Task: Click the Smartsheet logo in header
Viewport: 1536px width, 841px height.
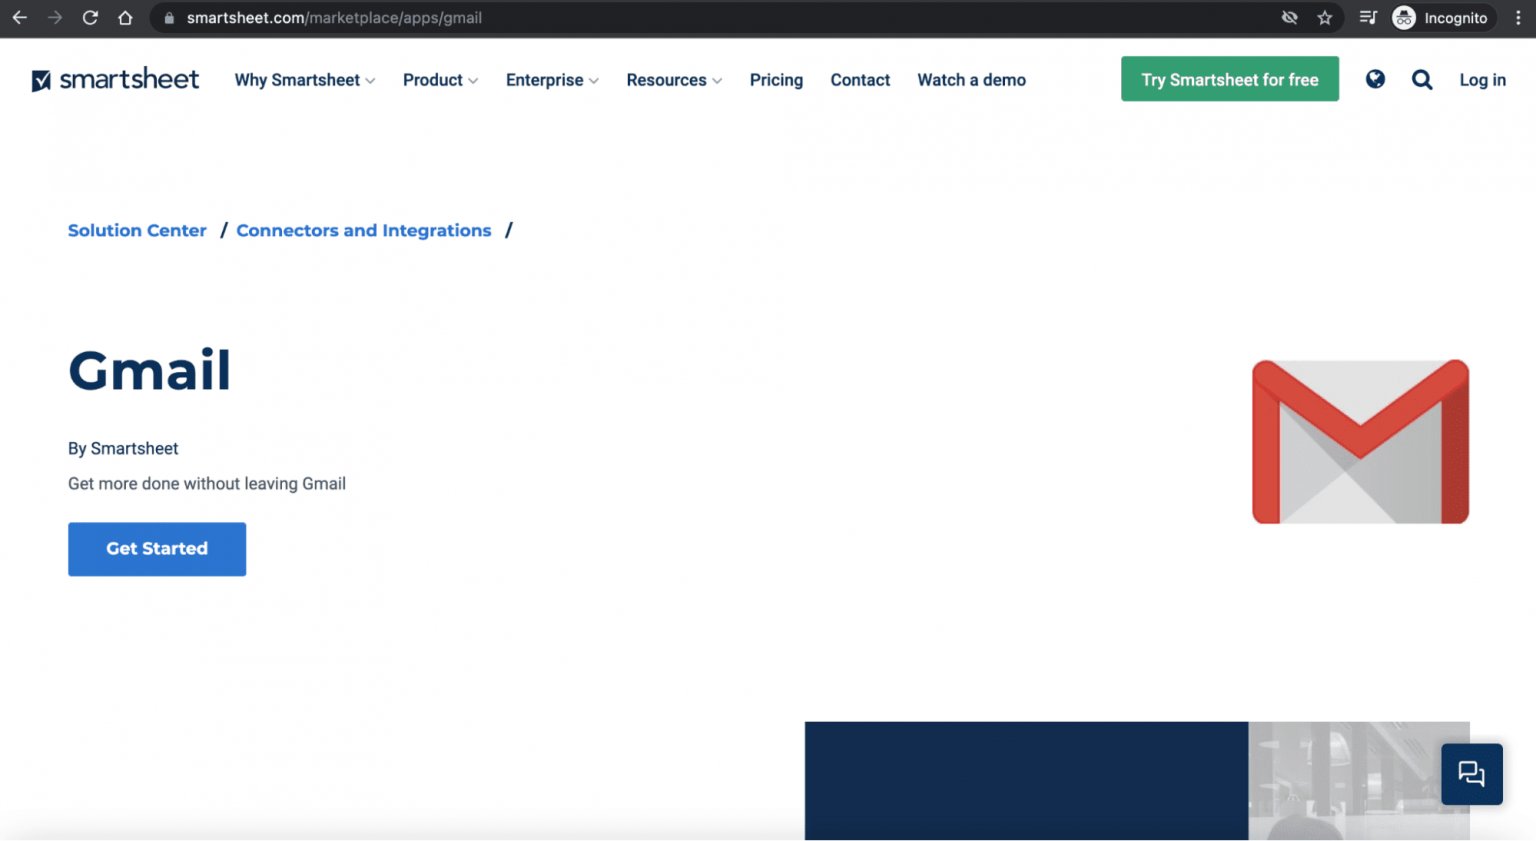Action: point(115,80)
